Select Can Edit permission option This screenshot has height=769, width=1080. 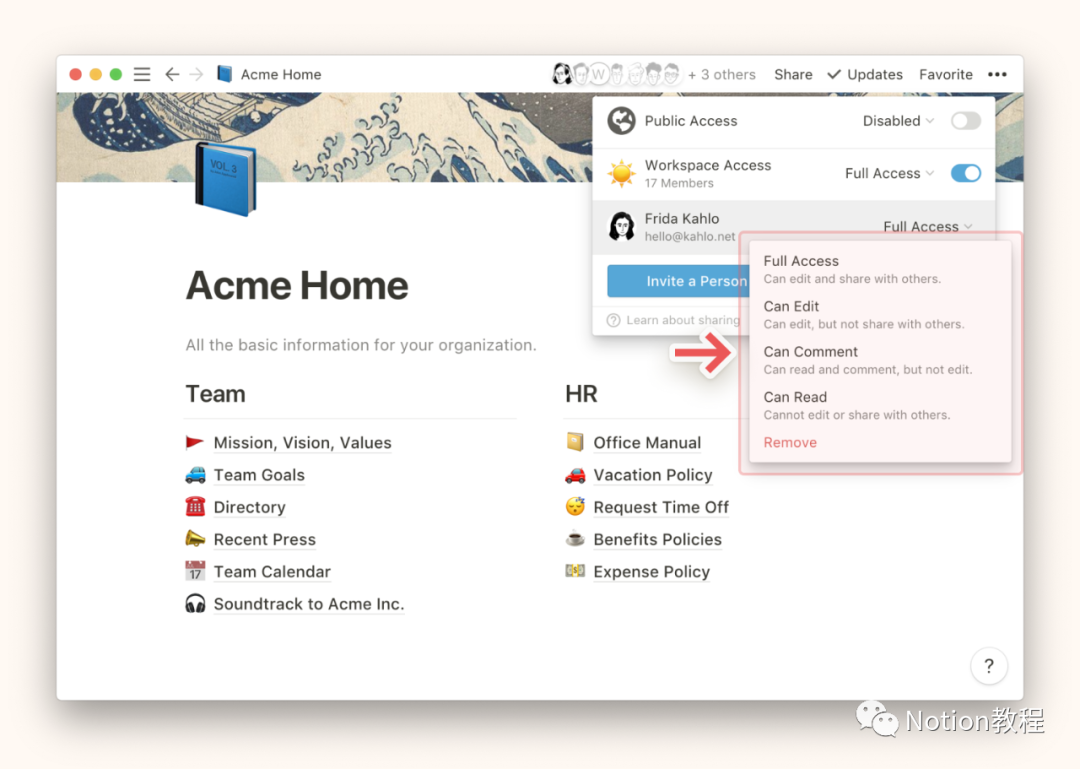point(791,307)
